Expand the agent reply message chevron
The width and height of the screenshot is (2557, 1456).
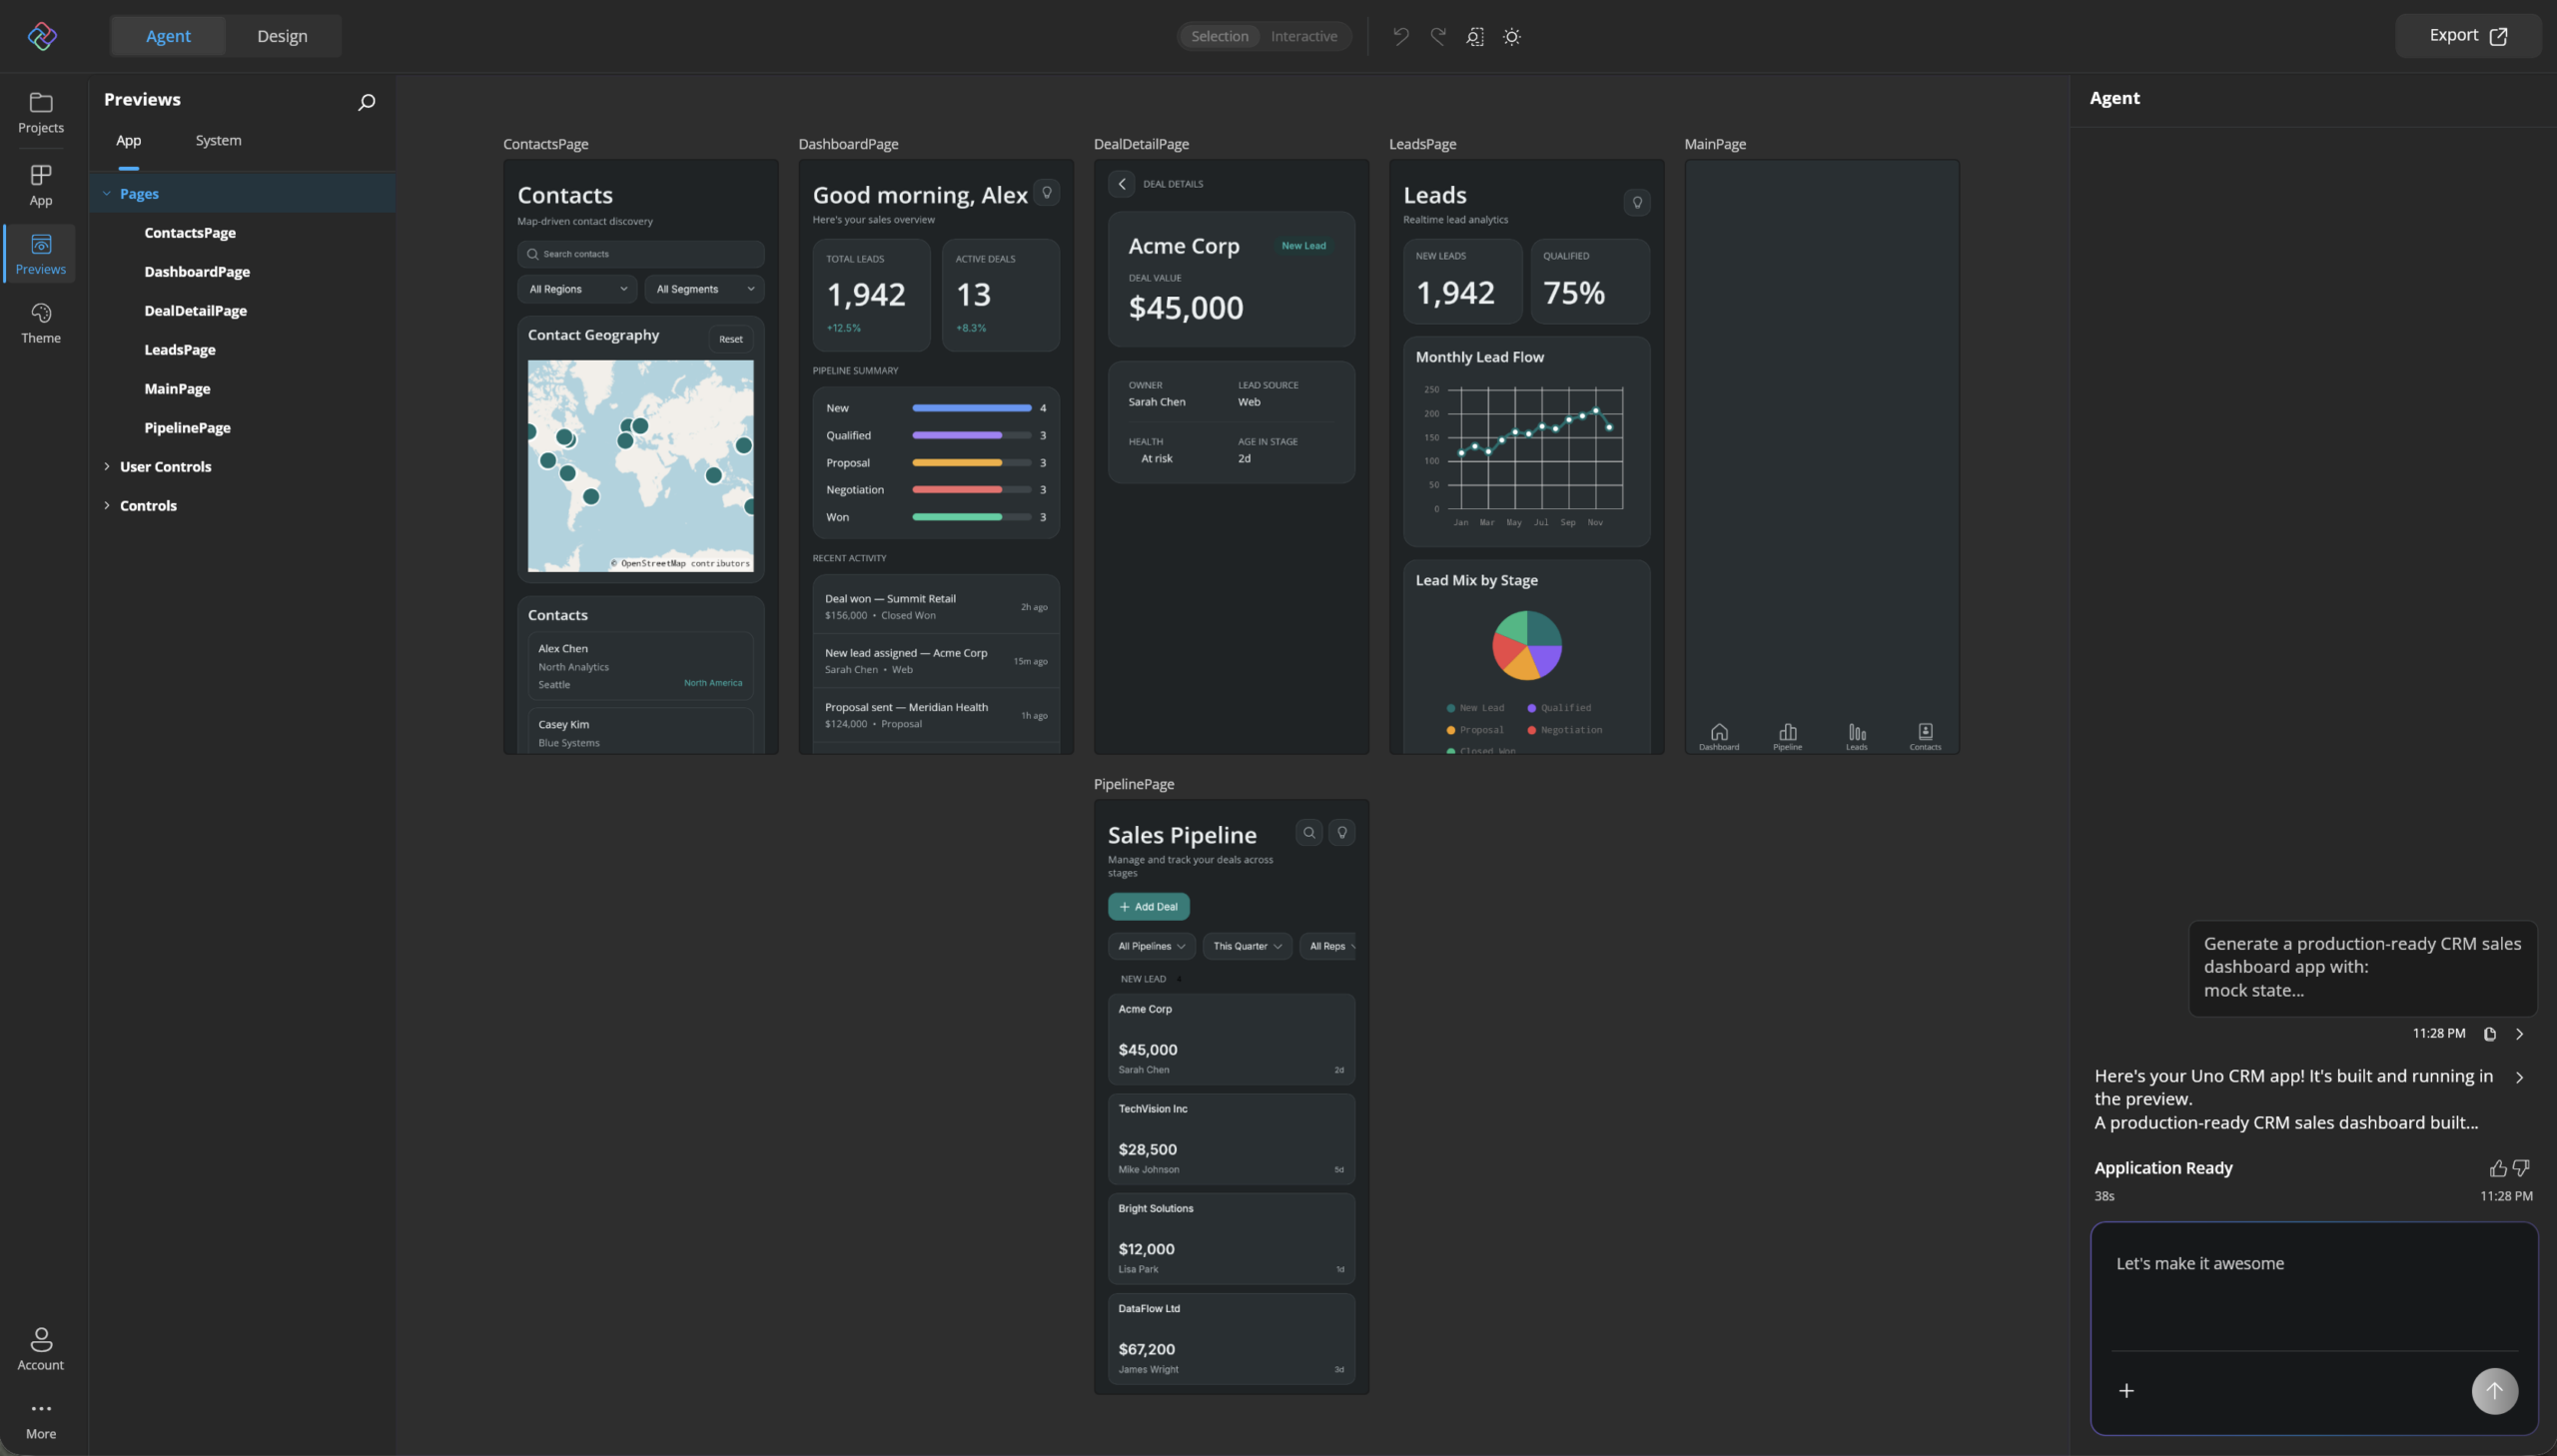(x=2519, y=1077)
